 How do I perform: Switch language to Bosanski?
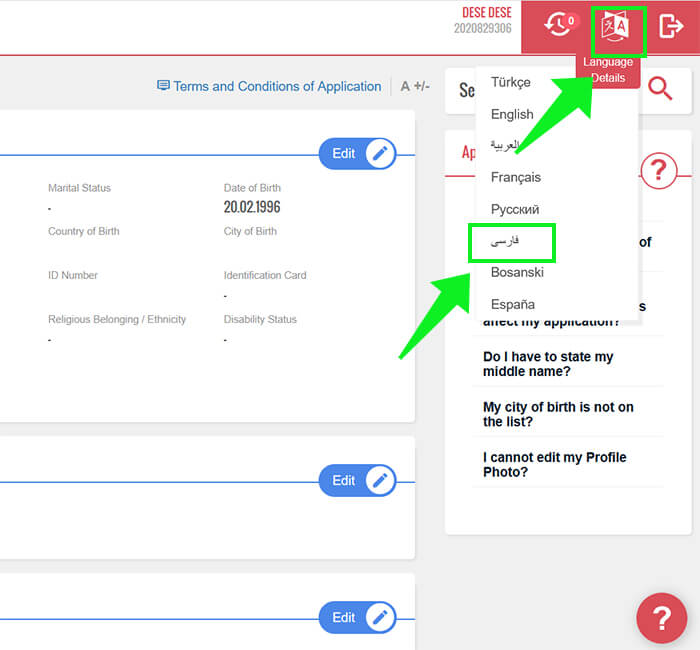click(x=517, y=272)
